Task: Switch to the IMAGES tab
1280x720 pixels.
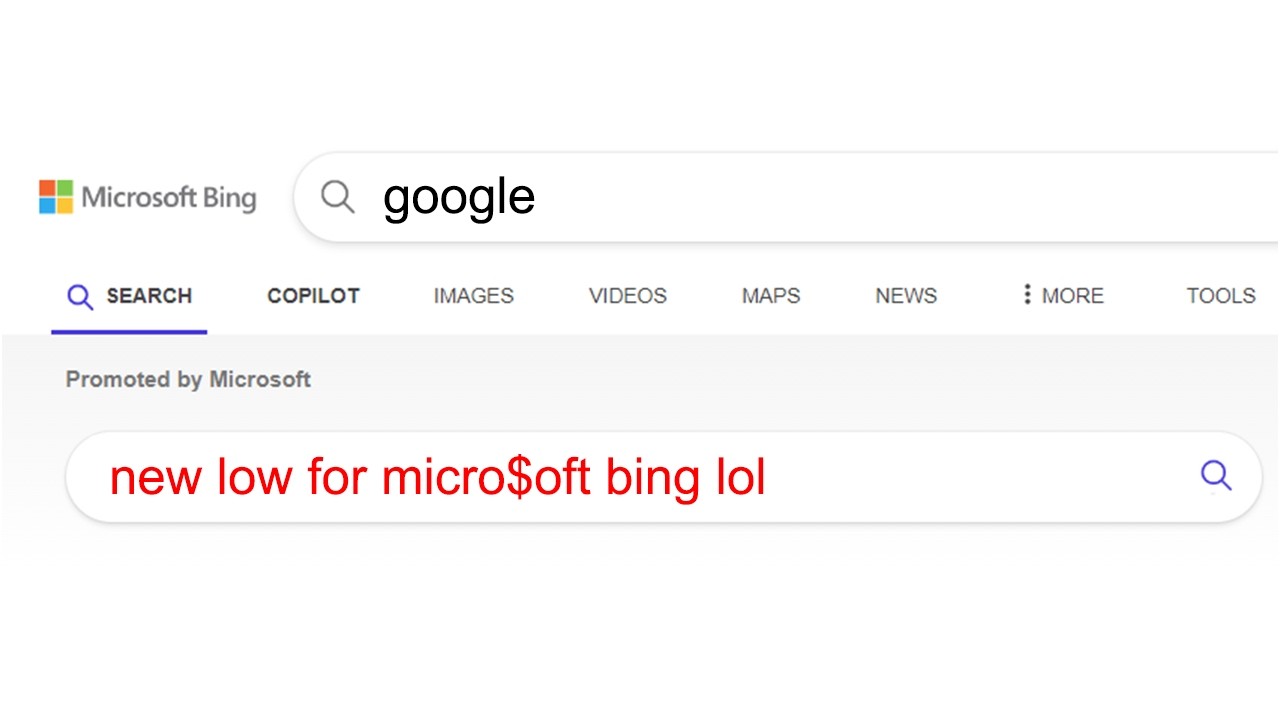Action: point(473,296)
